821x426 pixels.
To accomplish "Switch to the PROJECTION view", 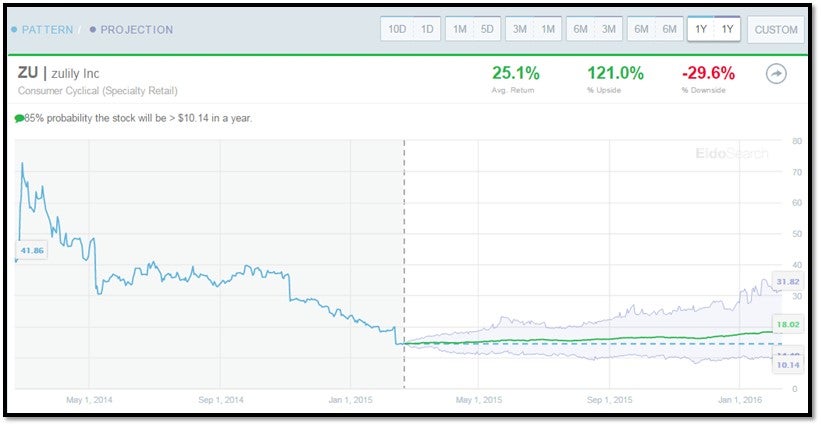I will point(136,30).
